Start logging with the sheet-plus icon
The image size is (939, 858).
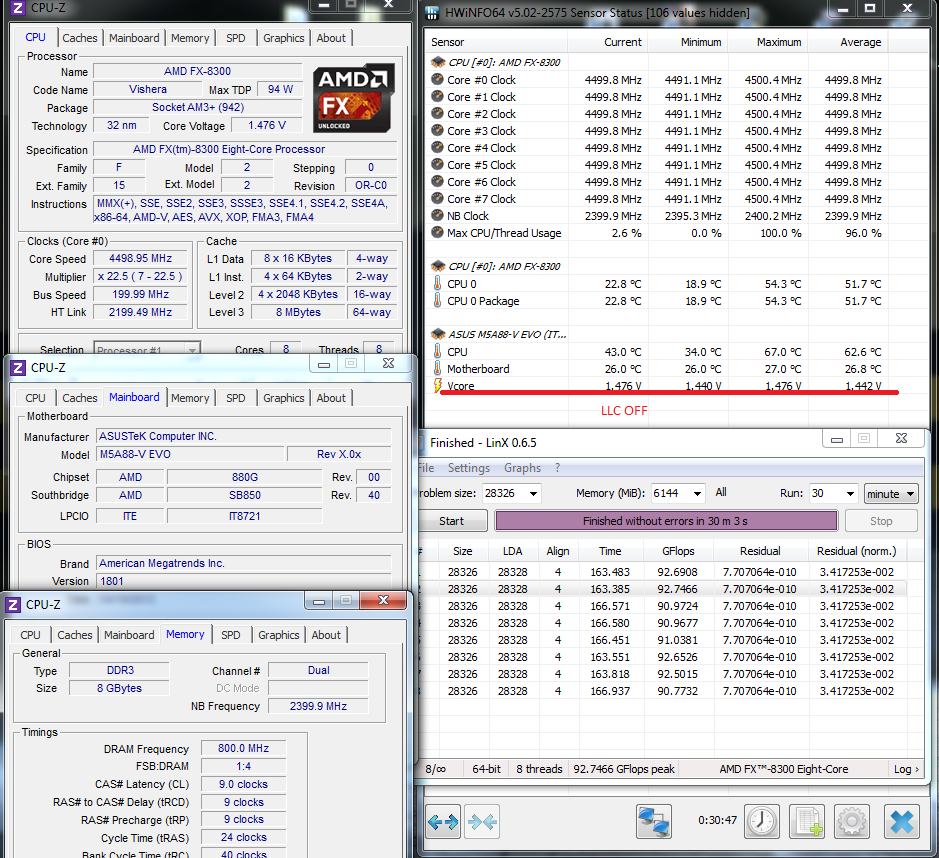point(807,821)
